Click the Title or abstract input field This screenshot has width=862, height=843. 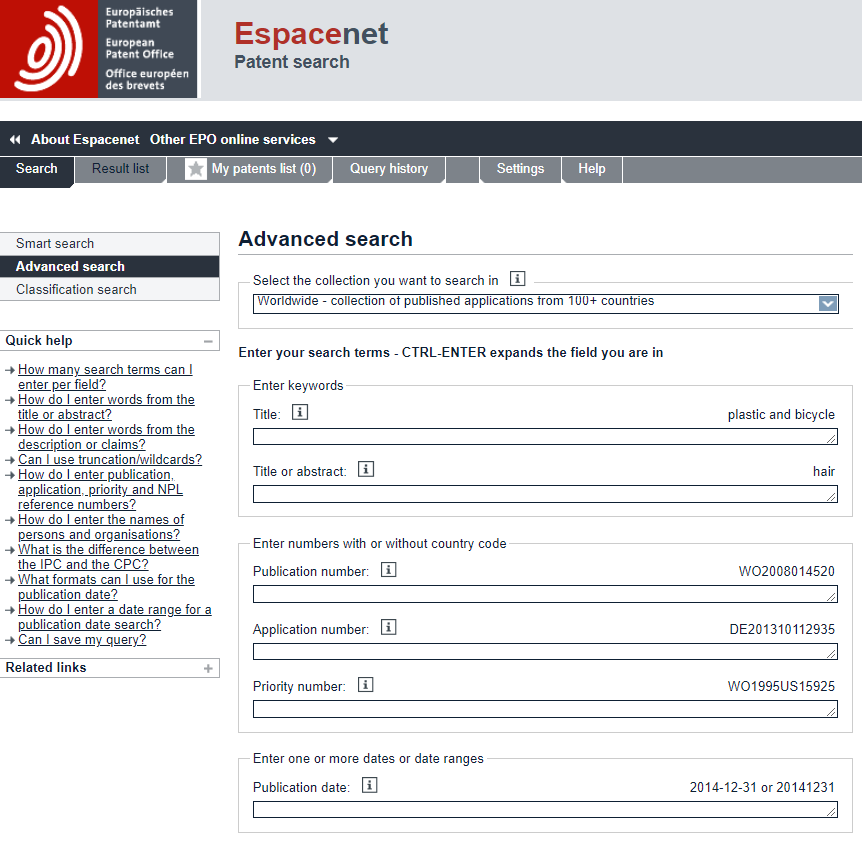545,494
